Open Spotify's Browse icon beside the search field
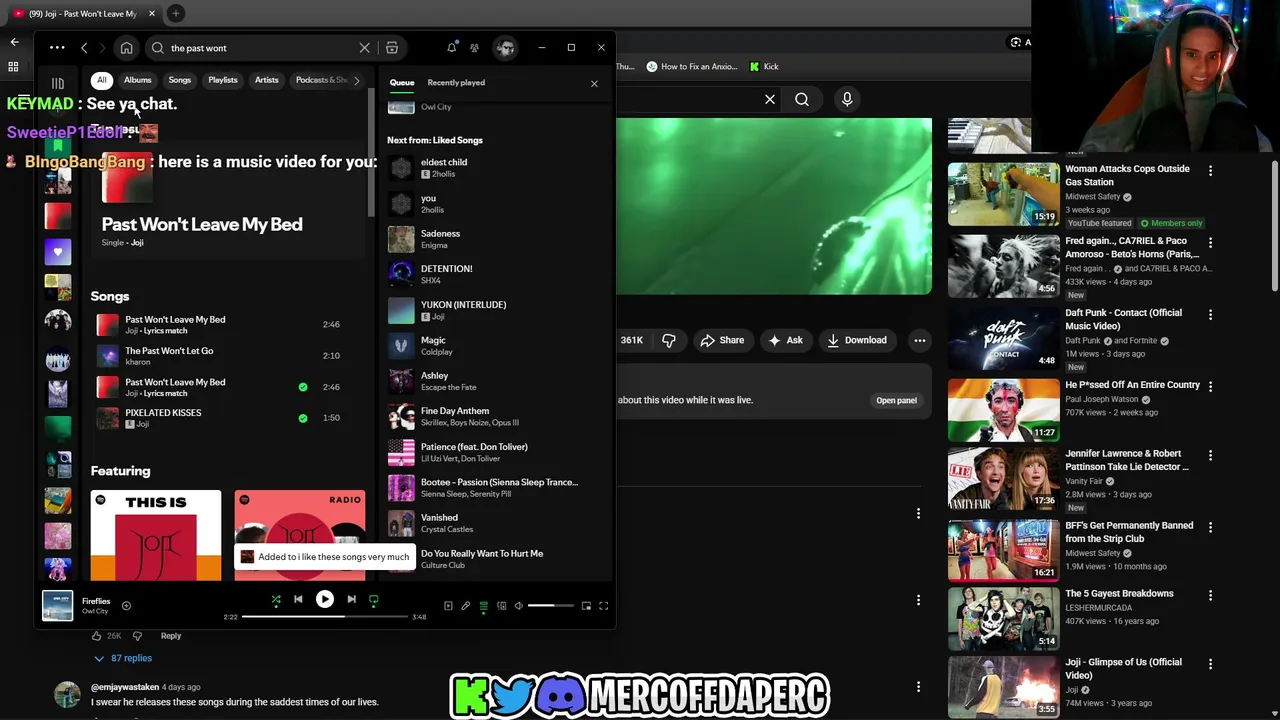Viewport: 1280px width, 720px height. [x=392, y=48]
